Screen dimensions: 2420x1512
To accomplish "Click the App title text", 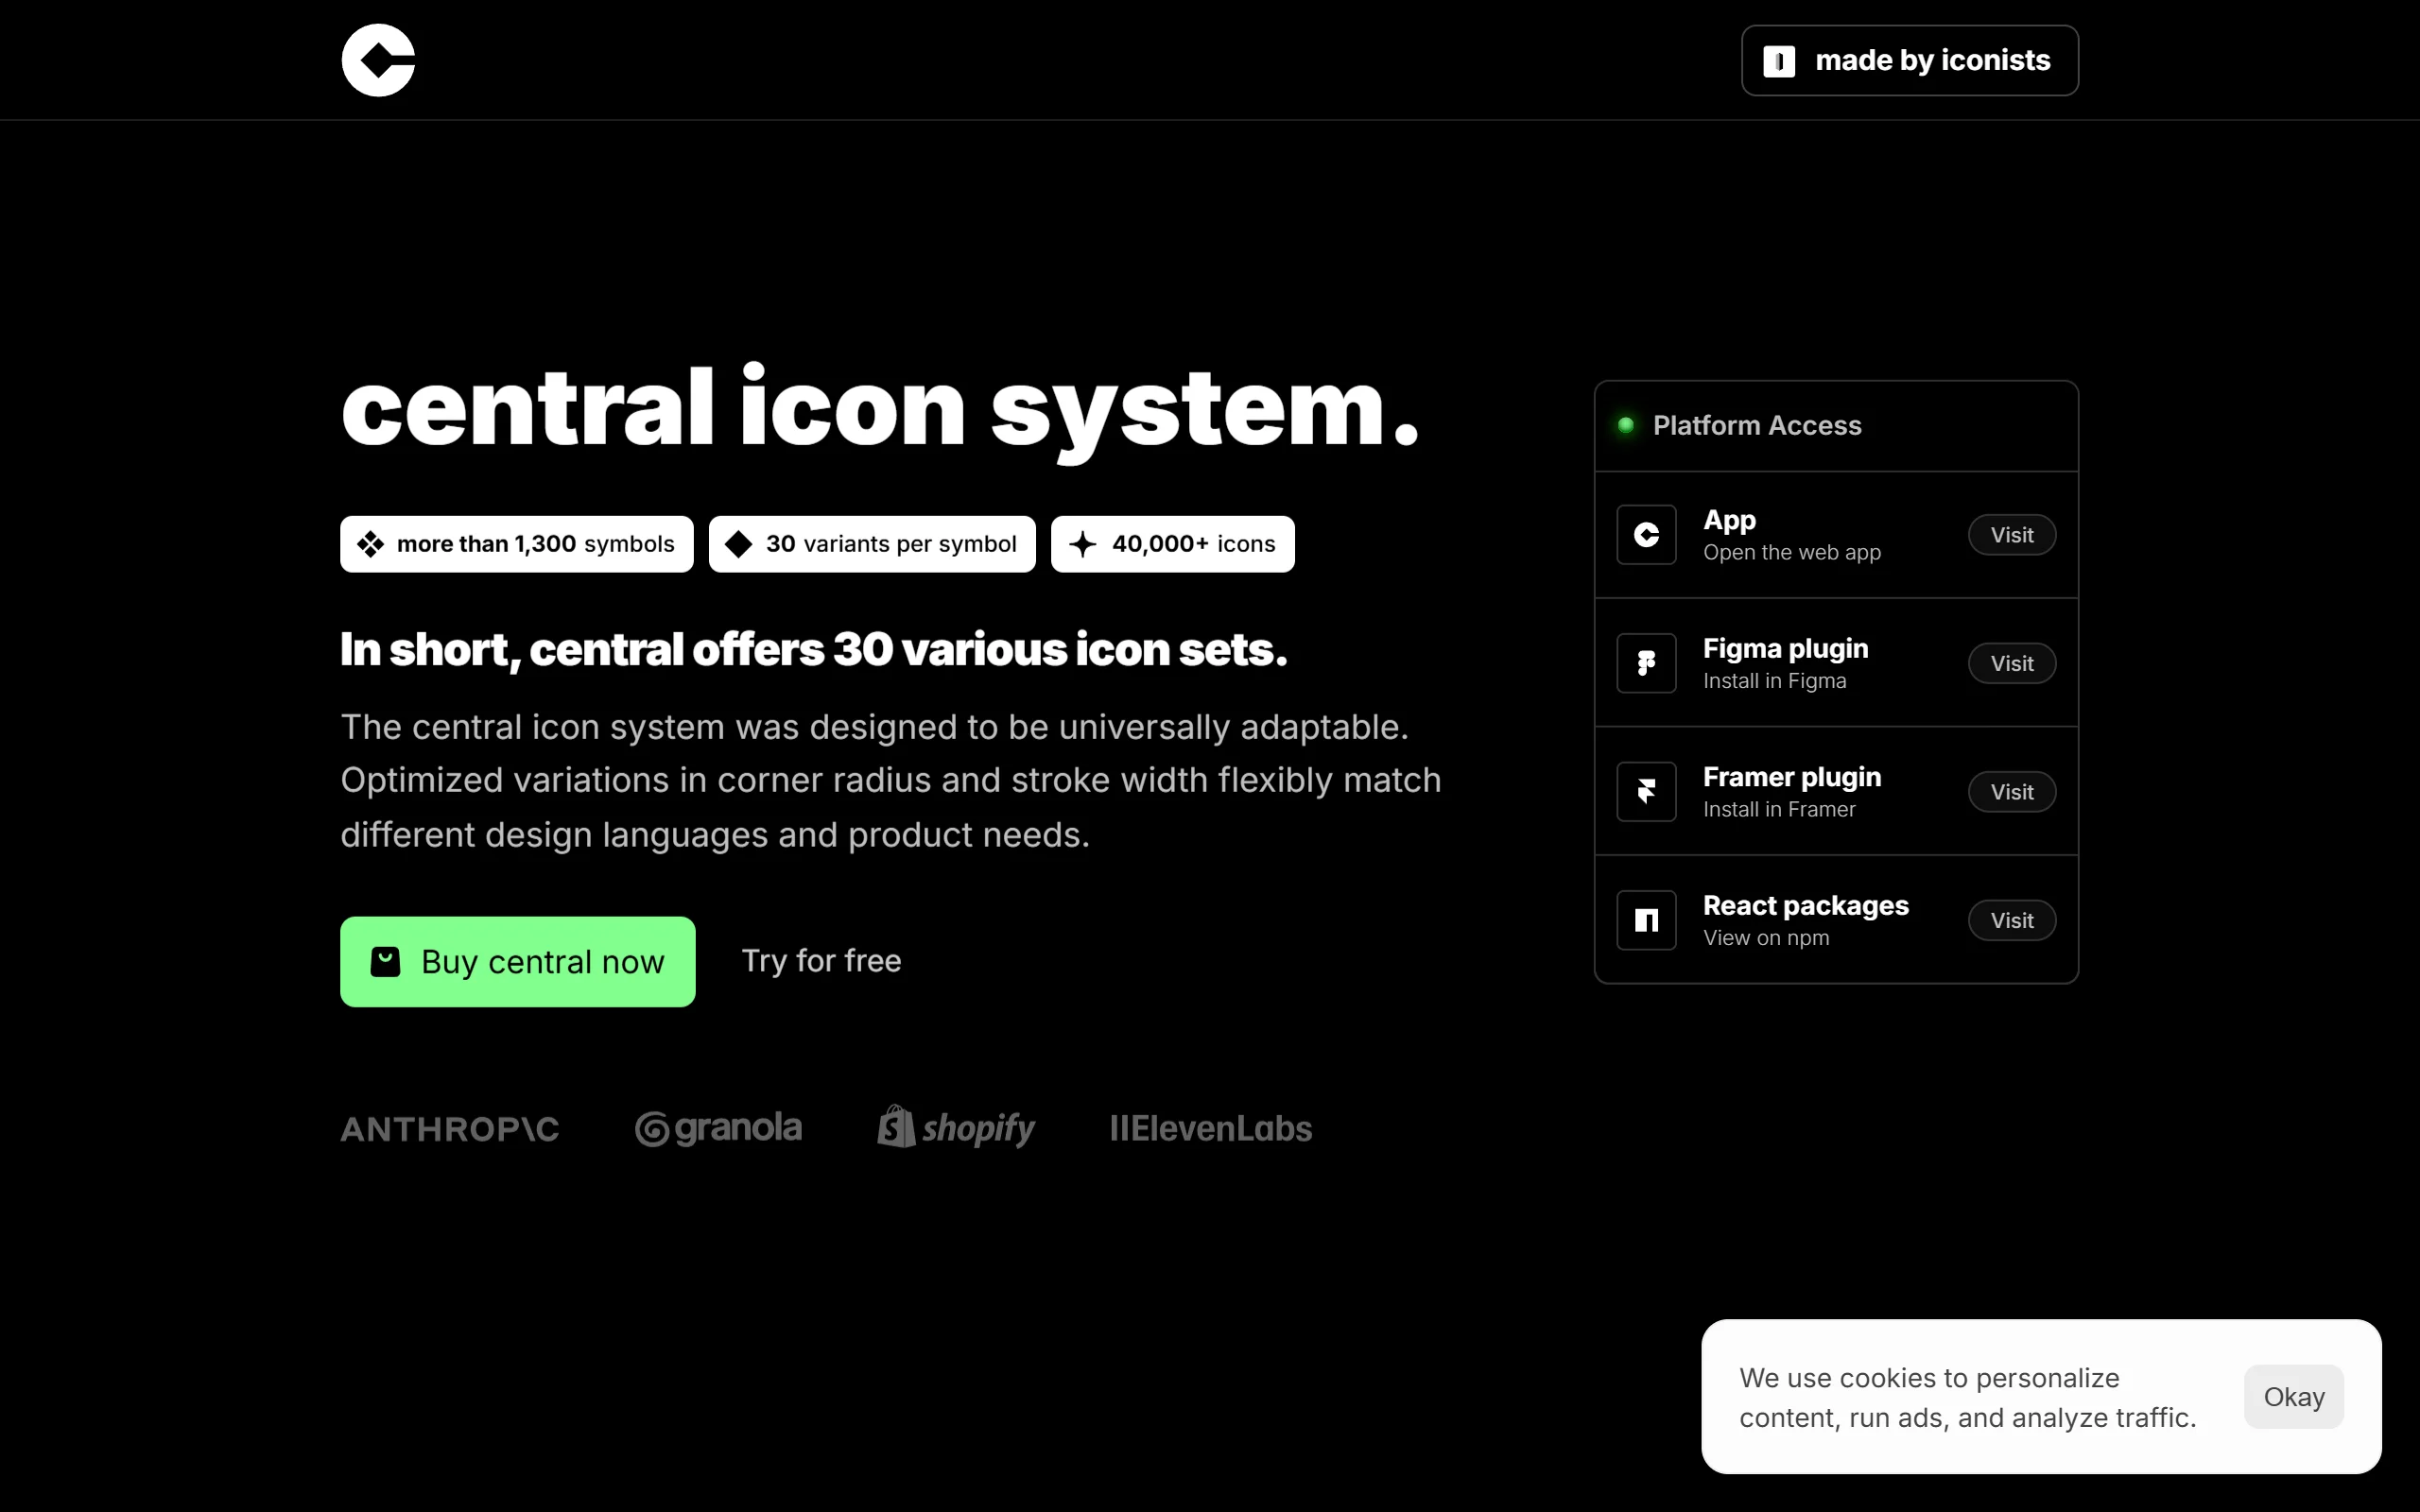I will 1729,520.
